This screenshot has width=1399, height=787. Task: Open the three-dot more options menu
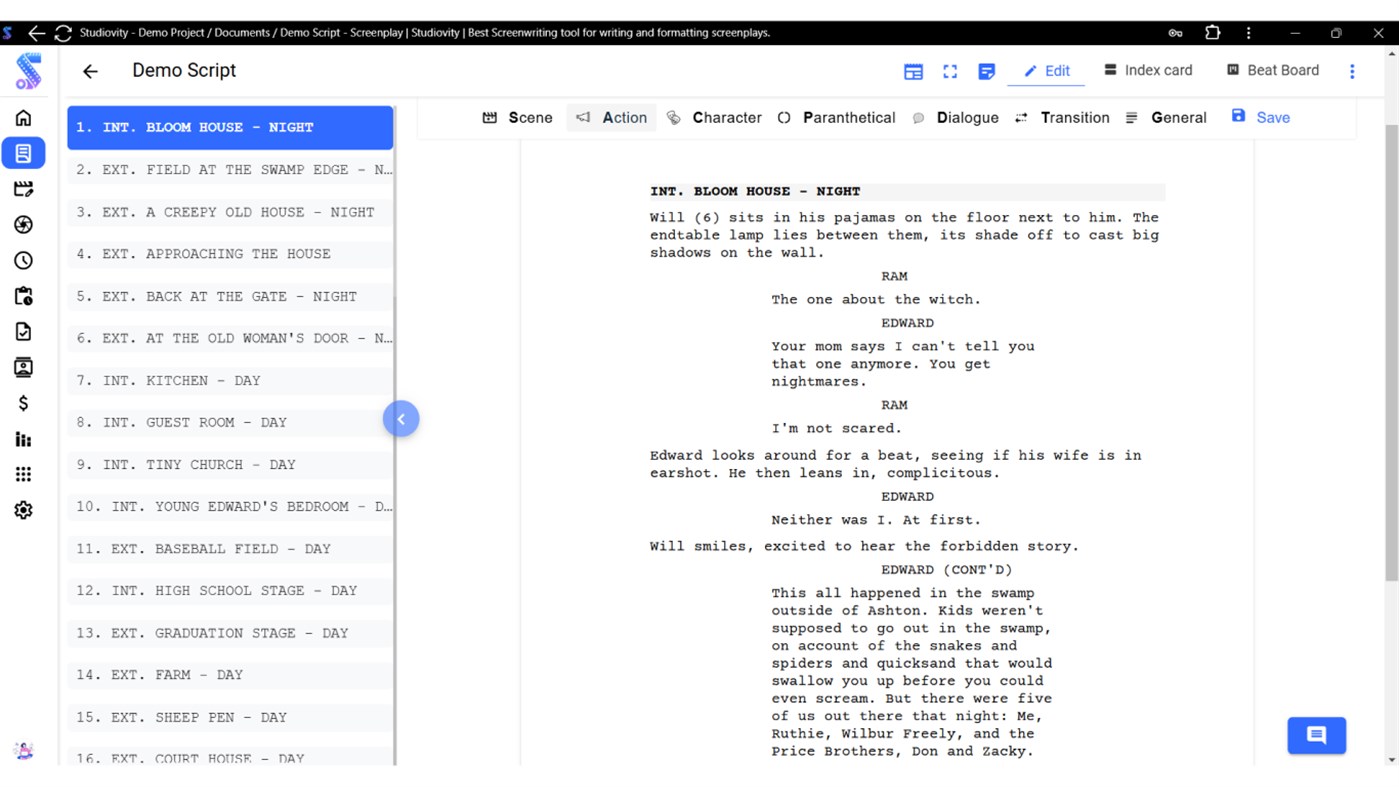pyautogui.click(x=1352, y=71)
